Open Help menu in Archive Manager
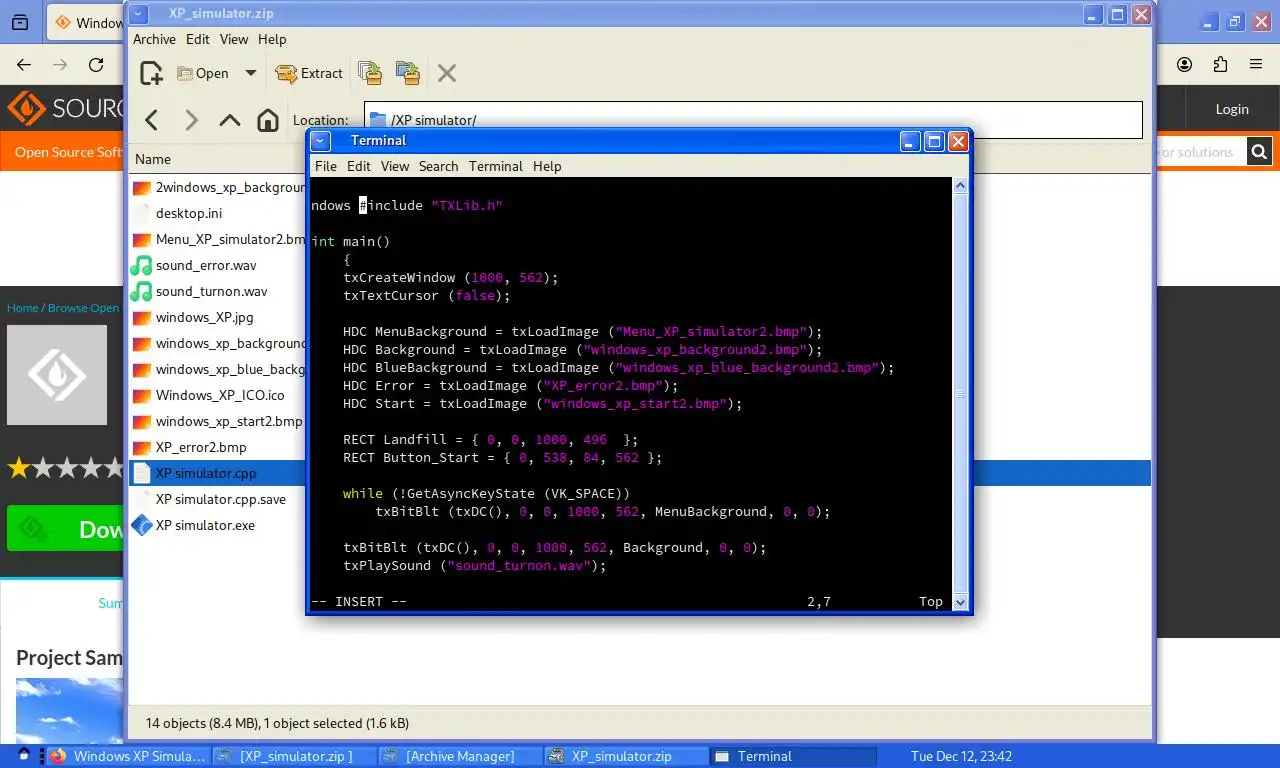 coord(272,39)
